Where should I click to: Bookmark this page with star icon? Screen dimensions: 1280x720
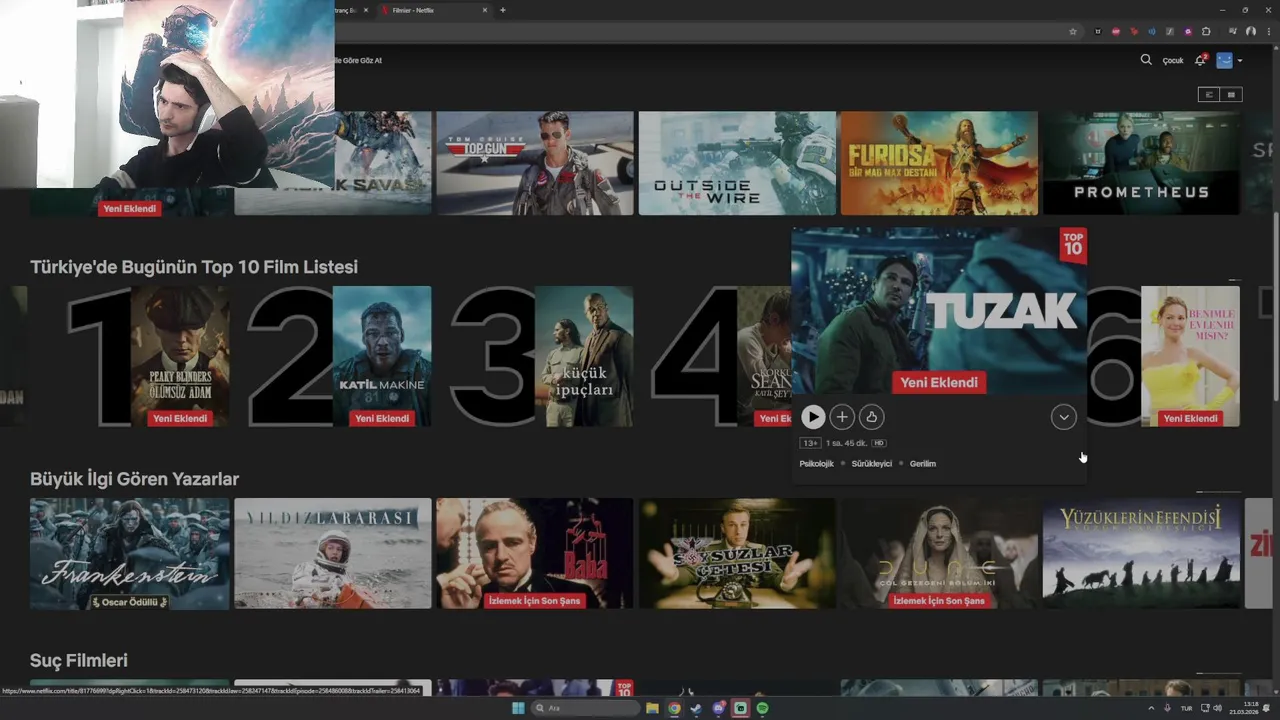click(x=1073, y=31)
